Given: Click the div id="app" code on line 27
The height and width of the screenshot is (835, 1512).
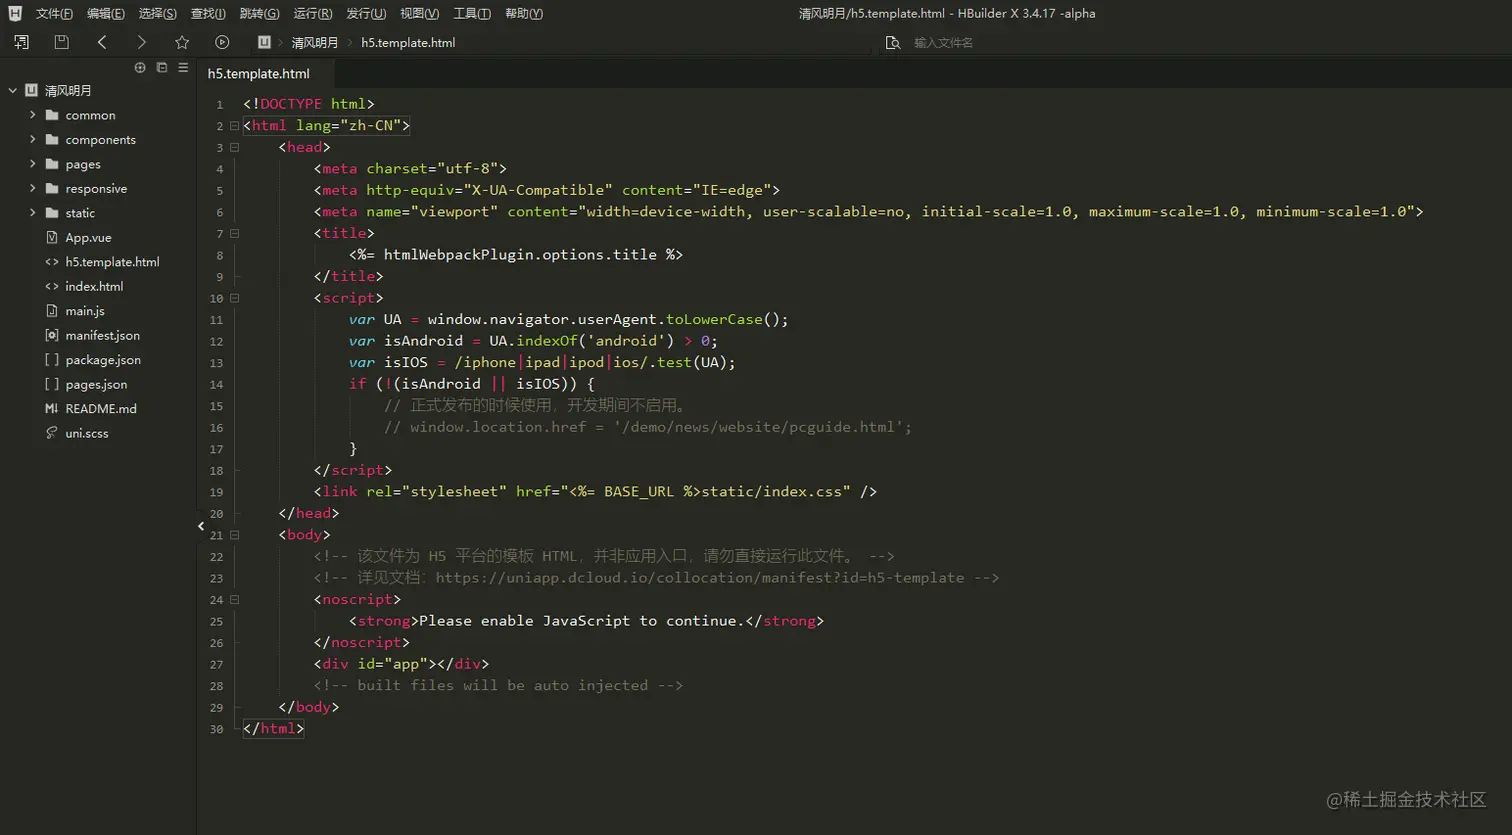Looking at the screenshot, I should click(401, 664).
